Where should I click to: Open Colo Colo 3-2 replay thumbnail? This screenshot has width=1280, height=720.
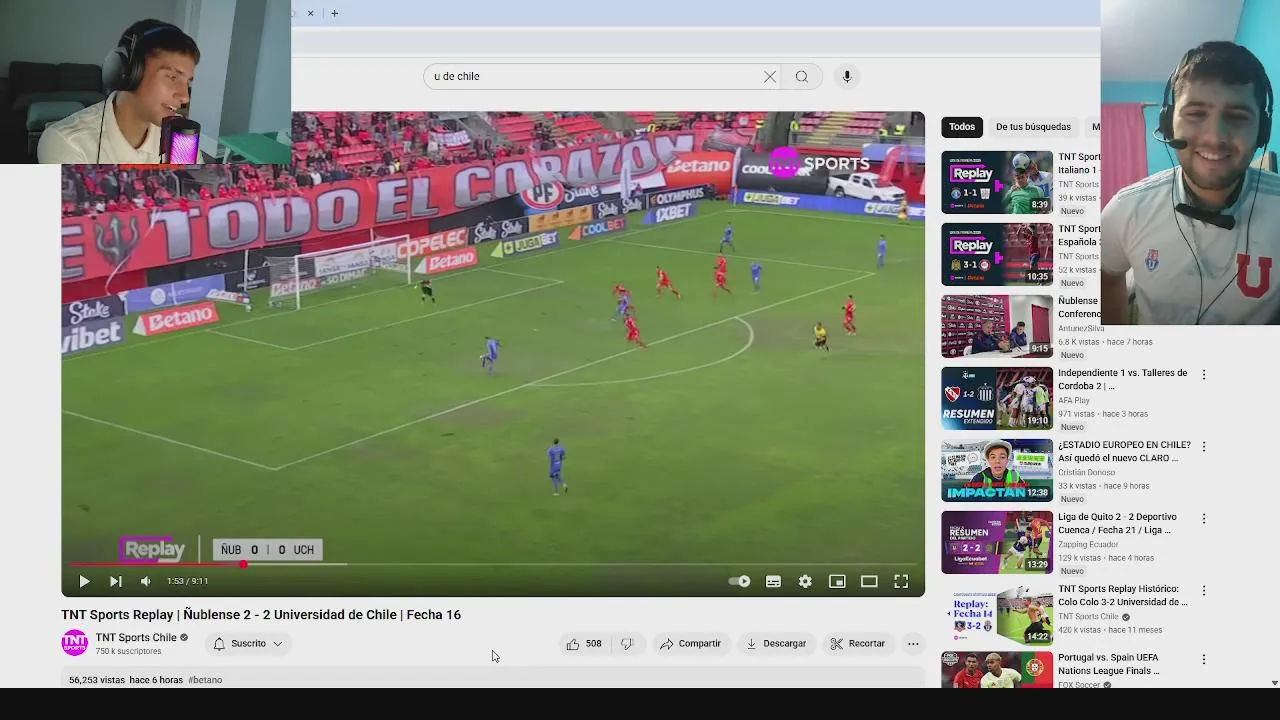997,614
